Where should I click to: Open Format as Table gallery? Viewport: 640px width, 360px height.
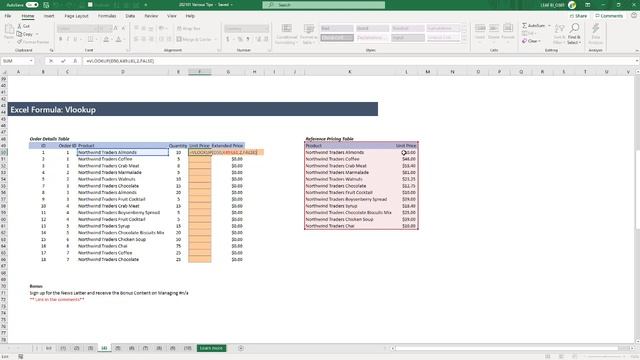(x=309, y=34)
